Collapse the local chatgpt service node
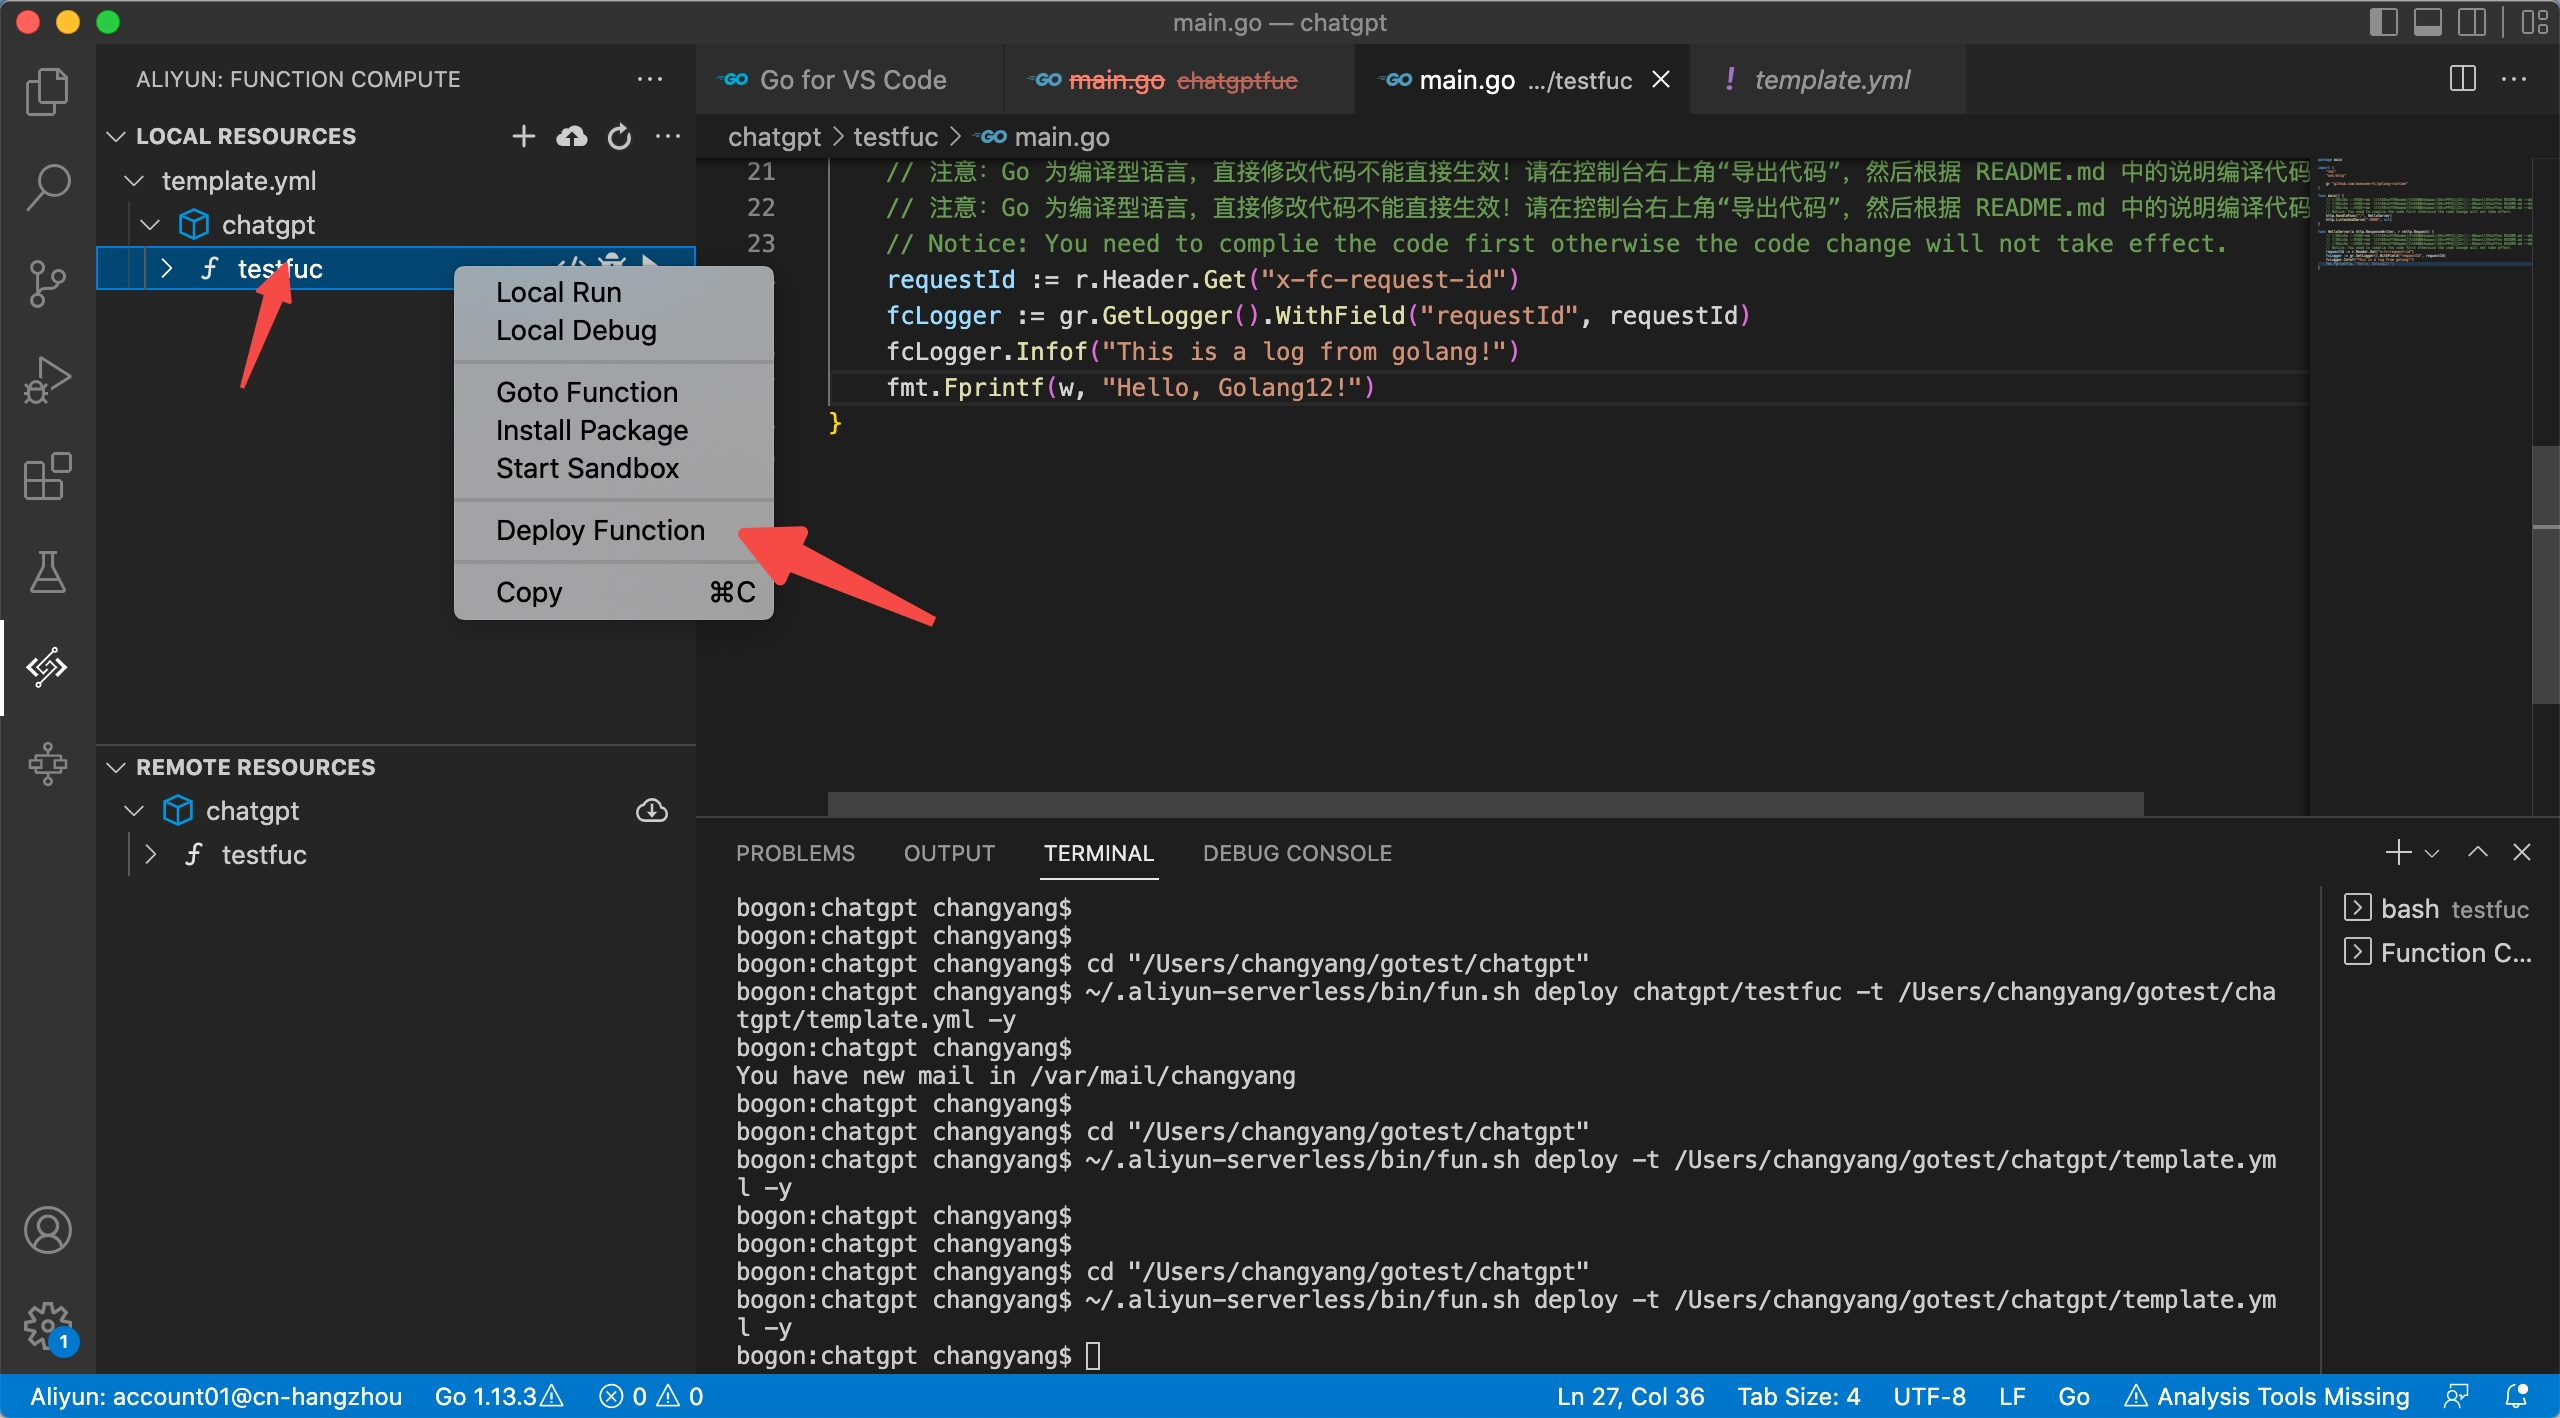 [x=150, y=225]
